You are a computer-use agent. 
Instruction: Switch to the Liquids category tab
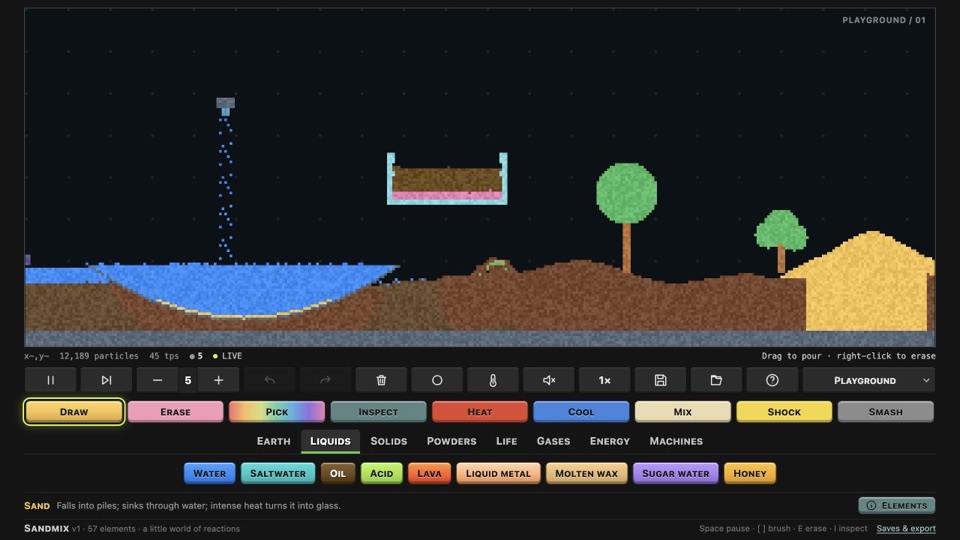click(x=331, y=441)
